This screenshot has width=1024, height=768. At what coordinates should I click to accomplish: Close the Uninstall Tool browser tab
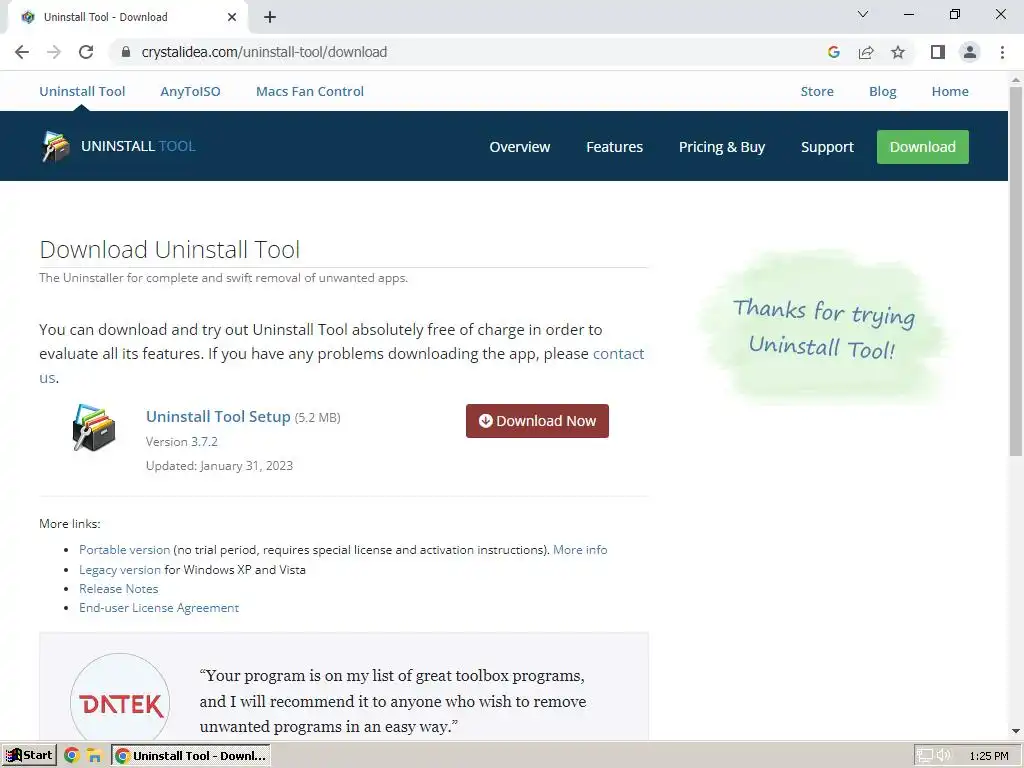click(232, 17)
